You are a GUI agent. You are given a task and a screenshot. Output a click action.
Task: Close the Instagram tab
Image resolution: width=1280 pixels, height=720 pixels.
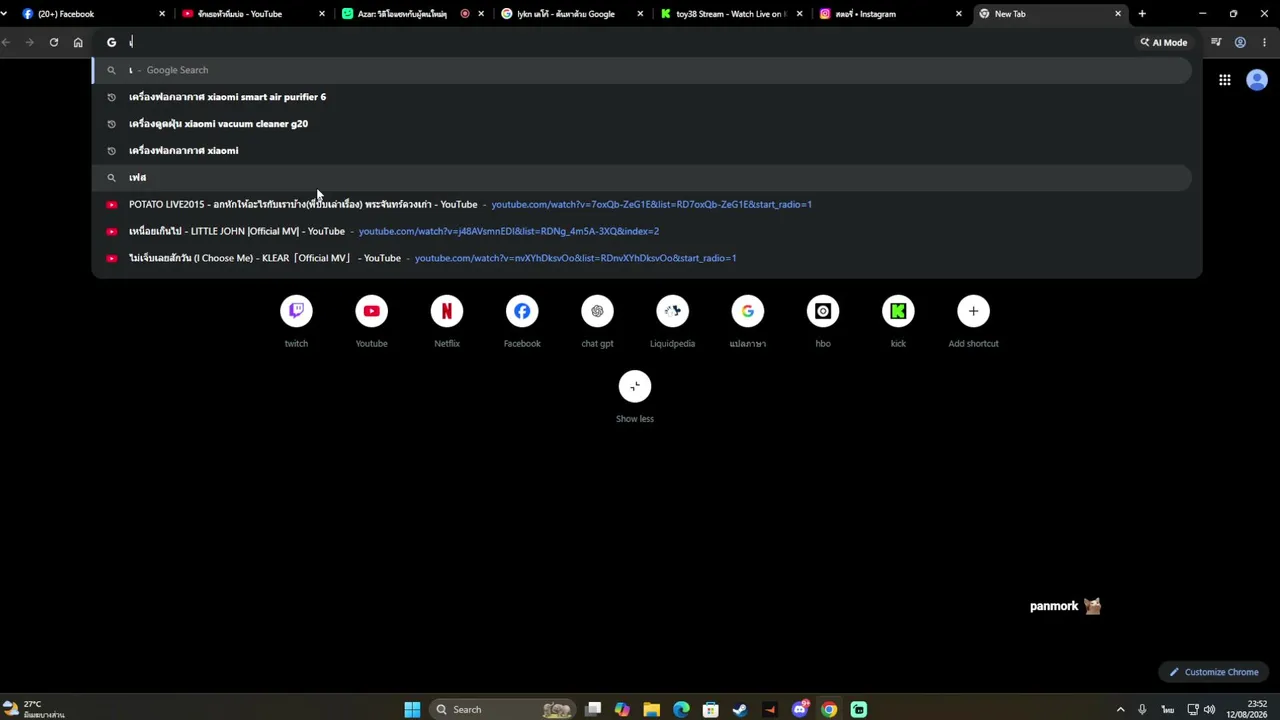pos(959,14)
